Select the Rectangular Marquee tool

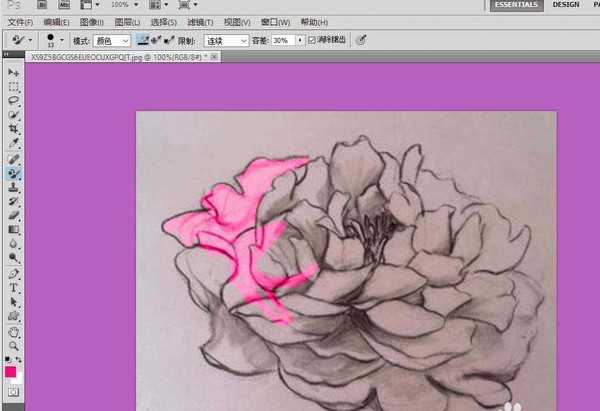[x=13, y=87]
